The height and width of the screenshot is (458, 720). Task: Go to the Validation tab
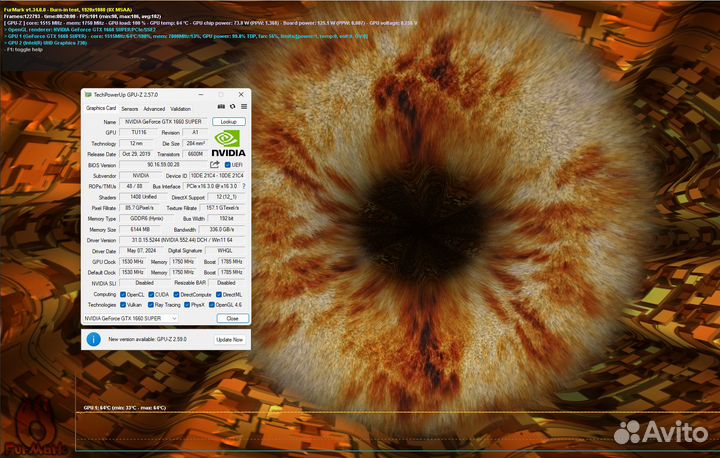pyautogui.click(x=180, y=108)
